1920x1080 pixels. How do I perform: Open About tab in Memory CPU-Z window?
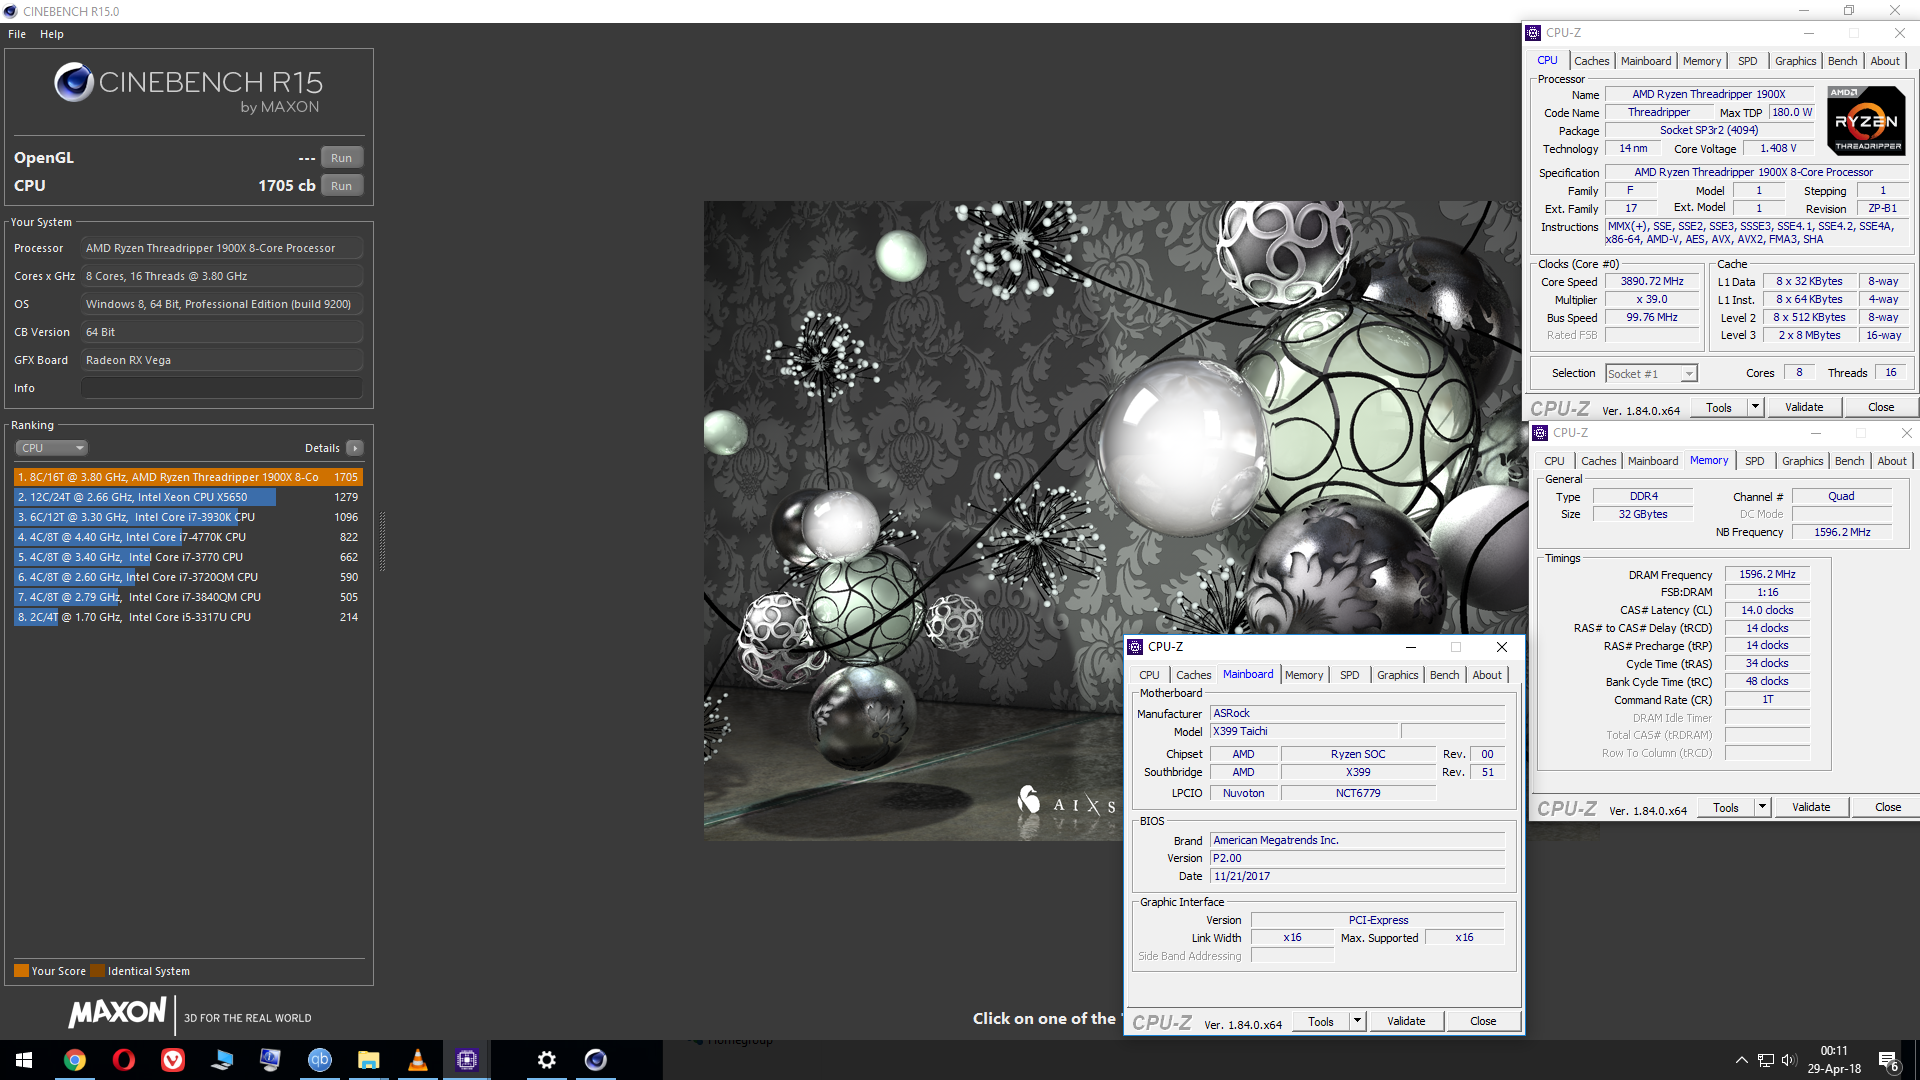coord(1891,461)
